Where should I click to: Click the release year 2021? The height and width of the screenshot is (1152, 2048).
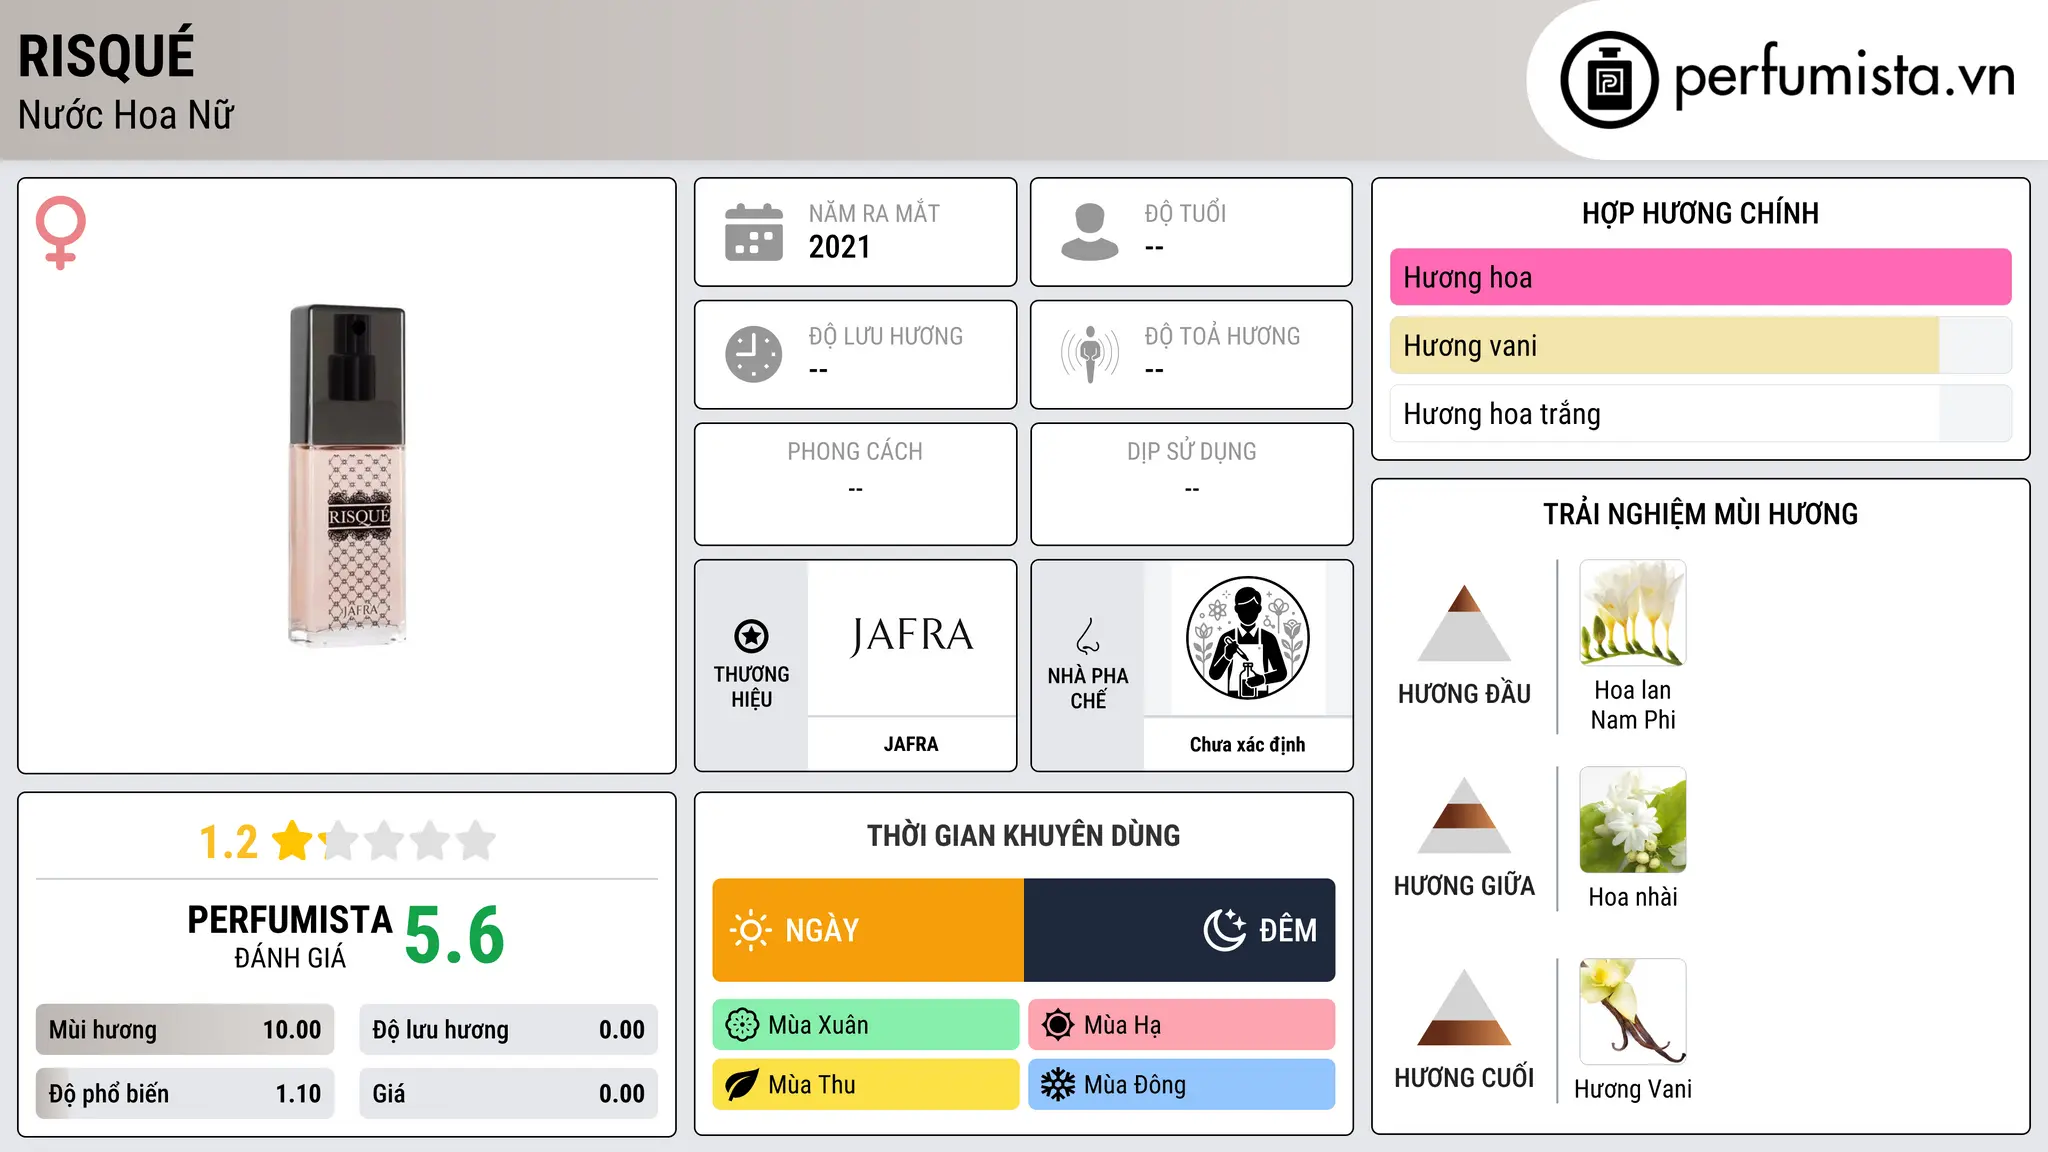click(x=840, y=247)
